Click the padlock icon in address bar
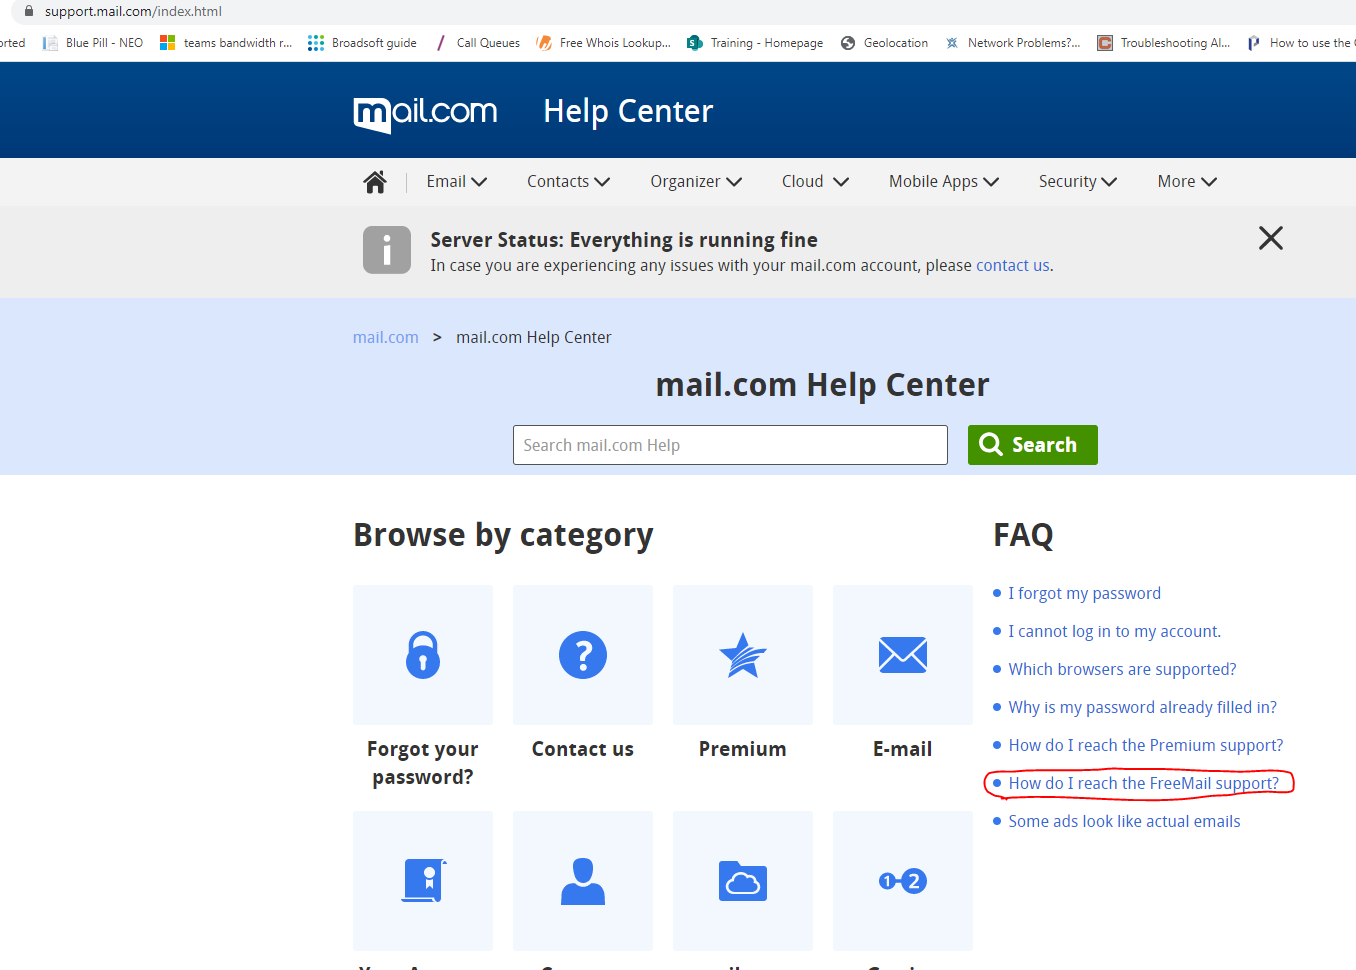The height and width of the screenshot is (970, 1356). (29, 11)
